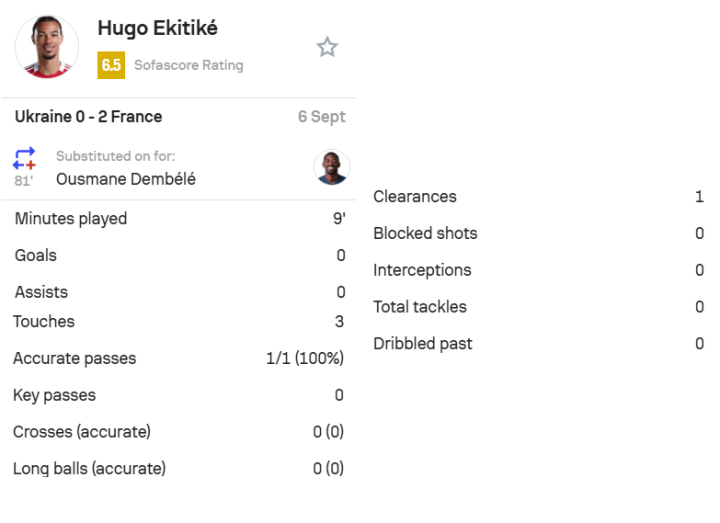Click the substitution arrows icon

point(24,158)
